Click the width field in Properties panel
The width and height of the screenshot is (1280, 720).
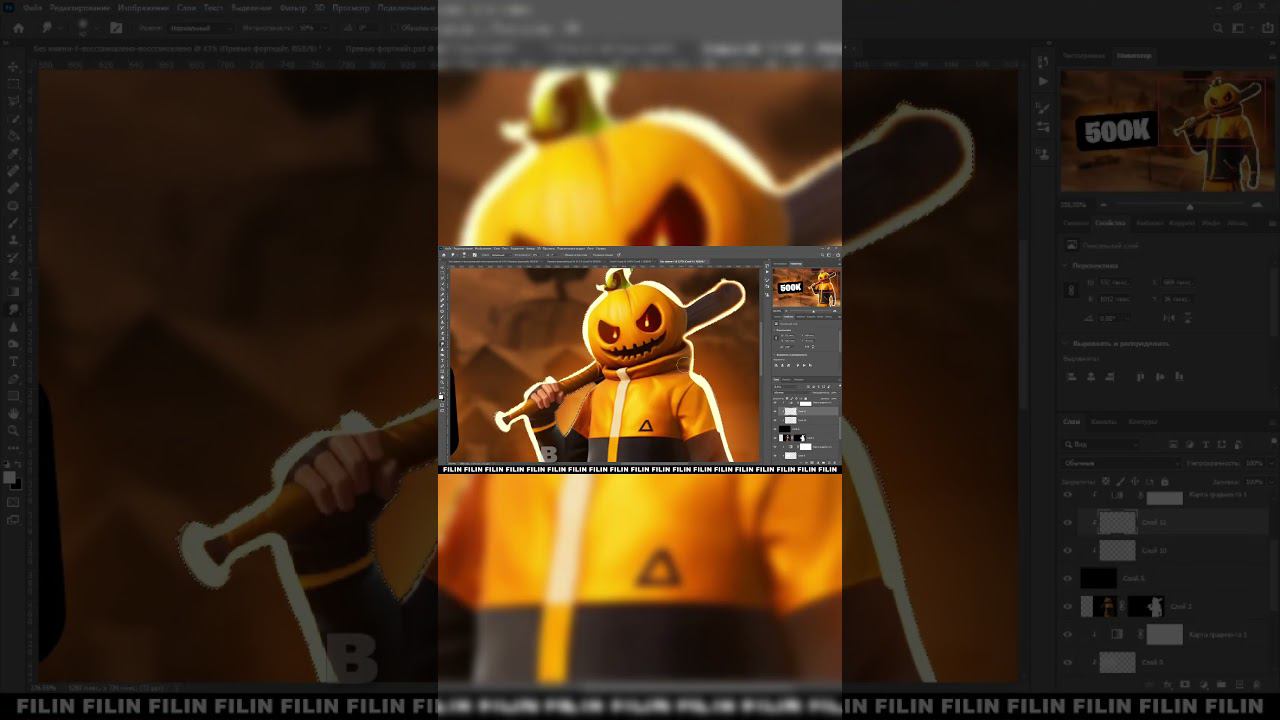[x=1113, y=283]
